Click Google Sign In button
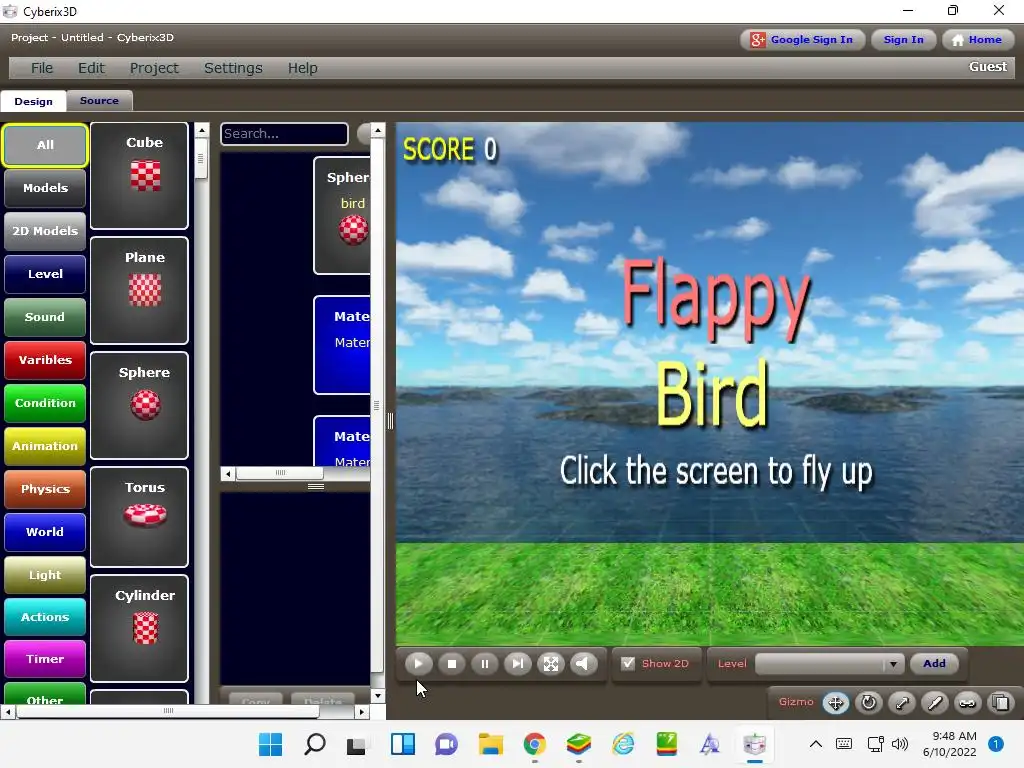Image resolution: width=1024 pixels, height=768 pixels. [x=803, y=40]
